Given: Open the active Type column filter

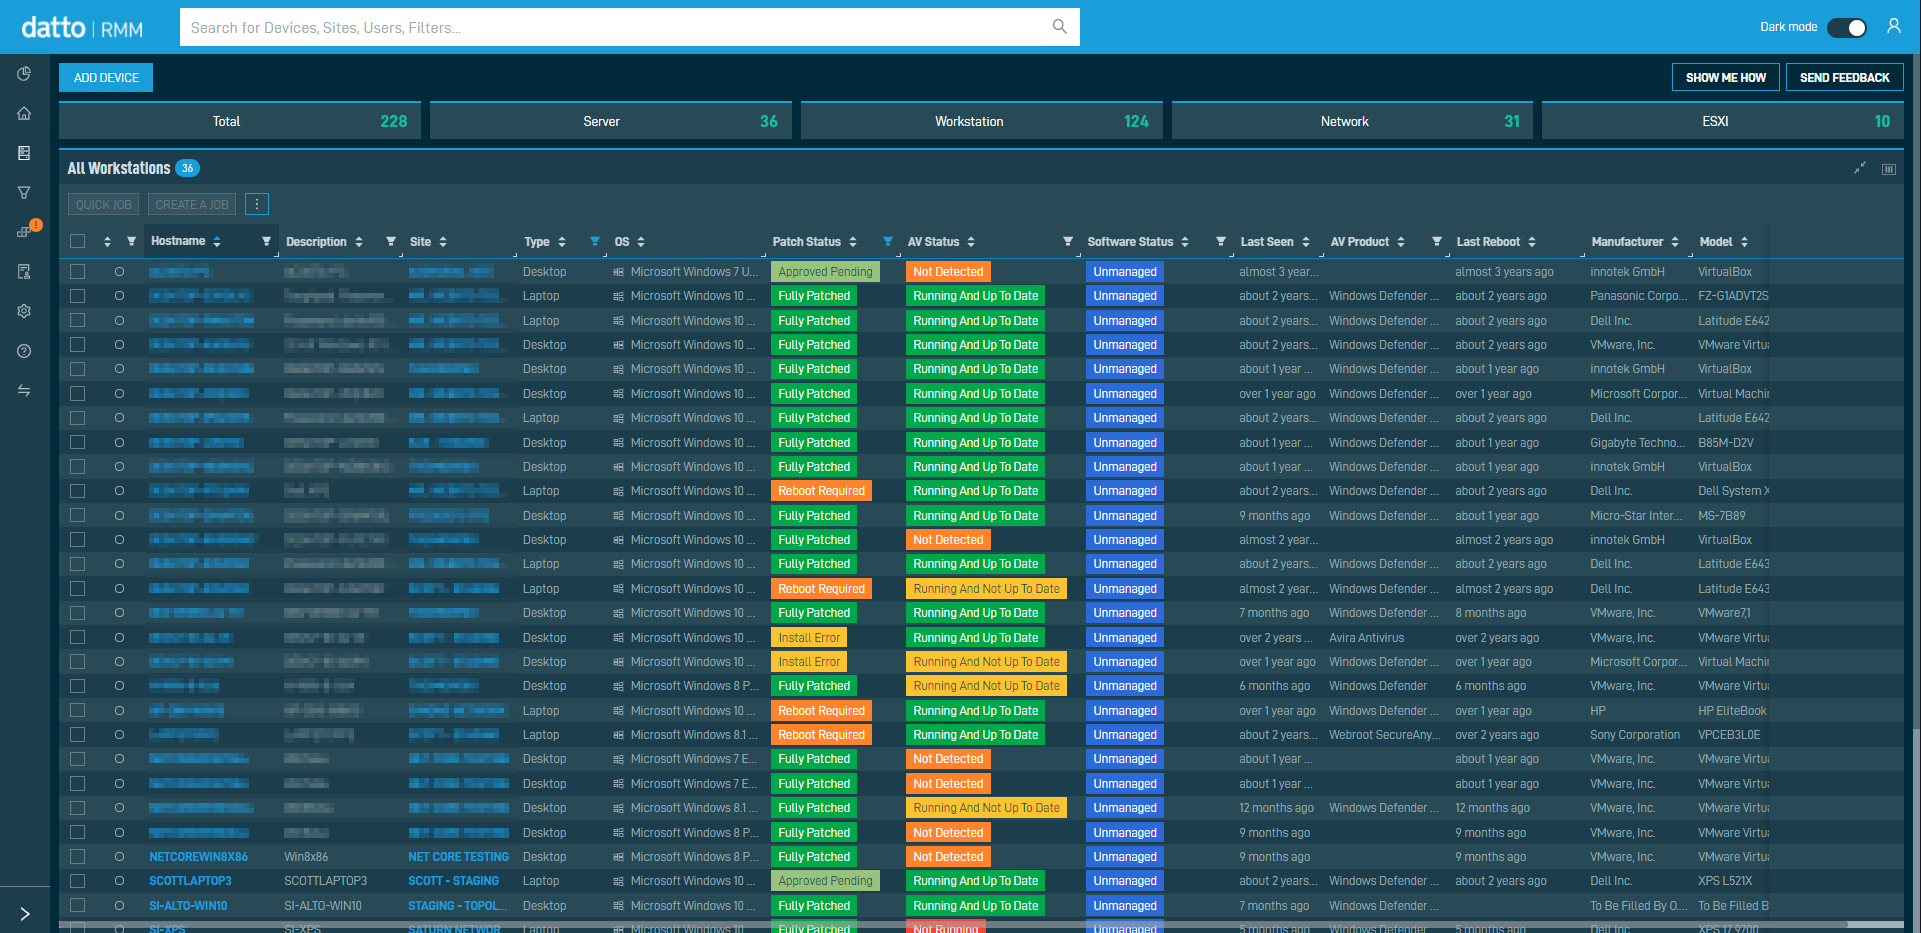Looking at the screenshot, I should tap(595, 241).
